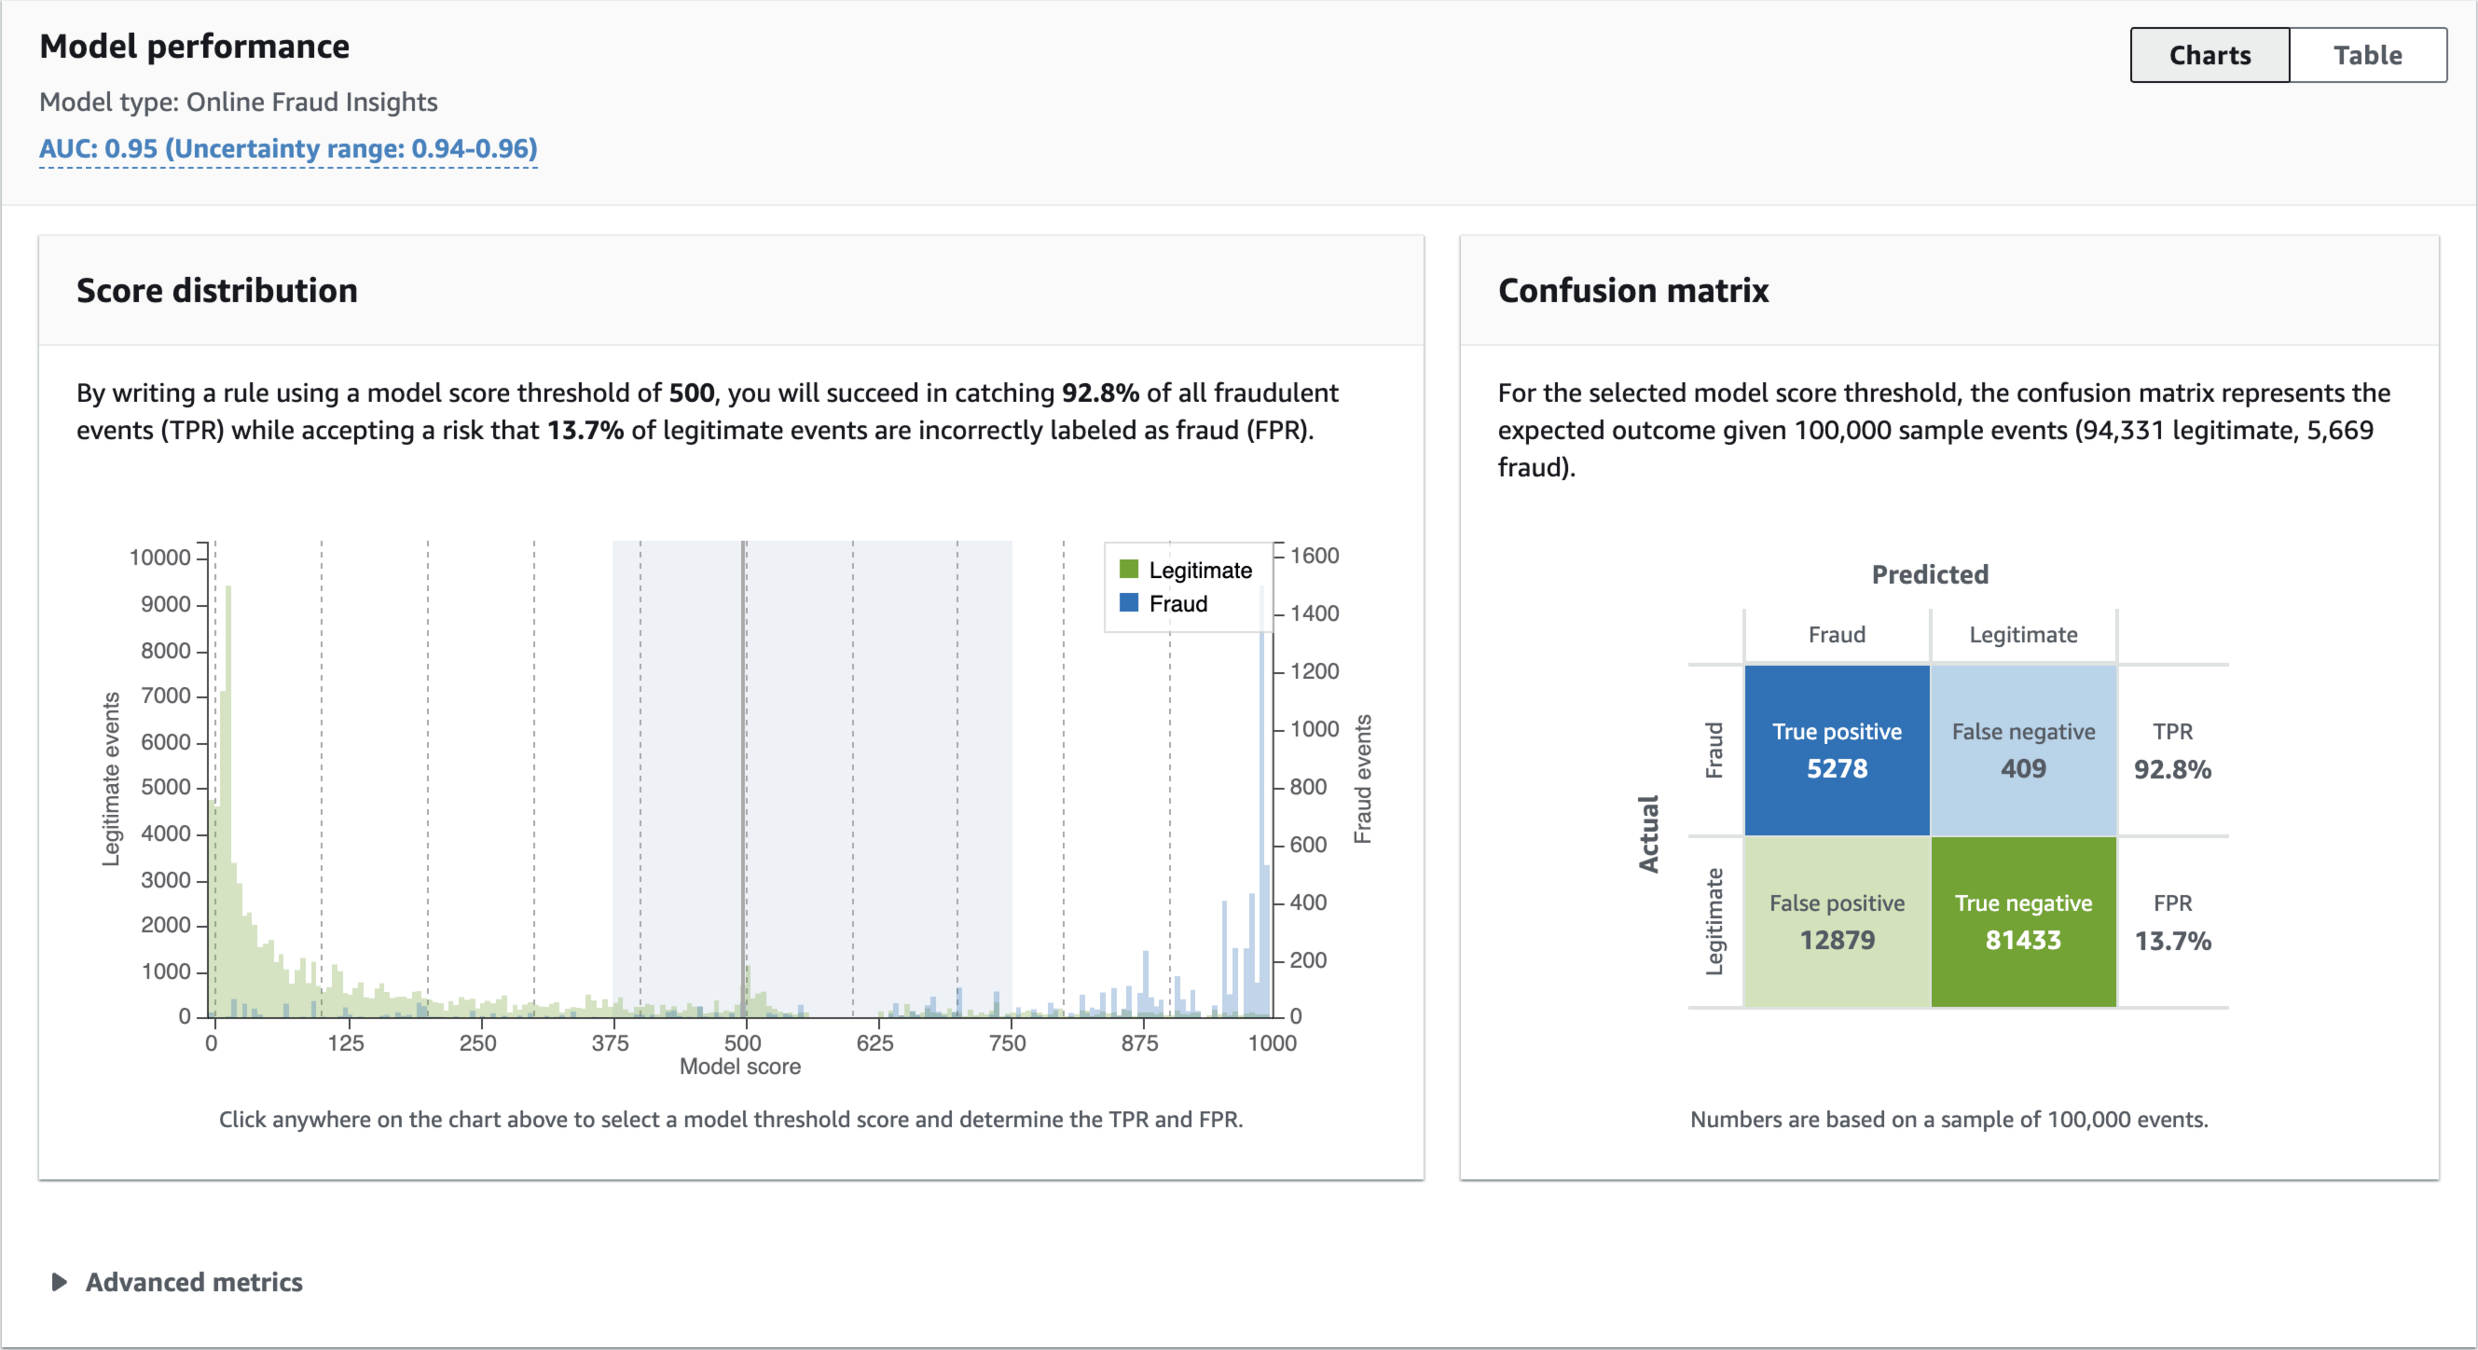Click the Advanced metrics triangle icon
Screen dimensions: 2478x1350
click(x=59, y=1282)
